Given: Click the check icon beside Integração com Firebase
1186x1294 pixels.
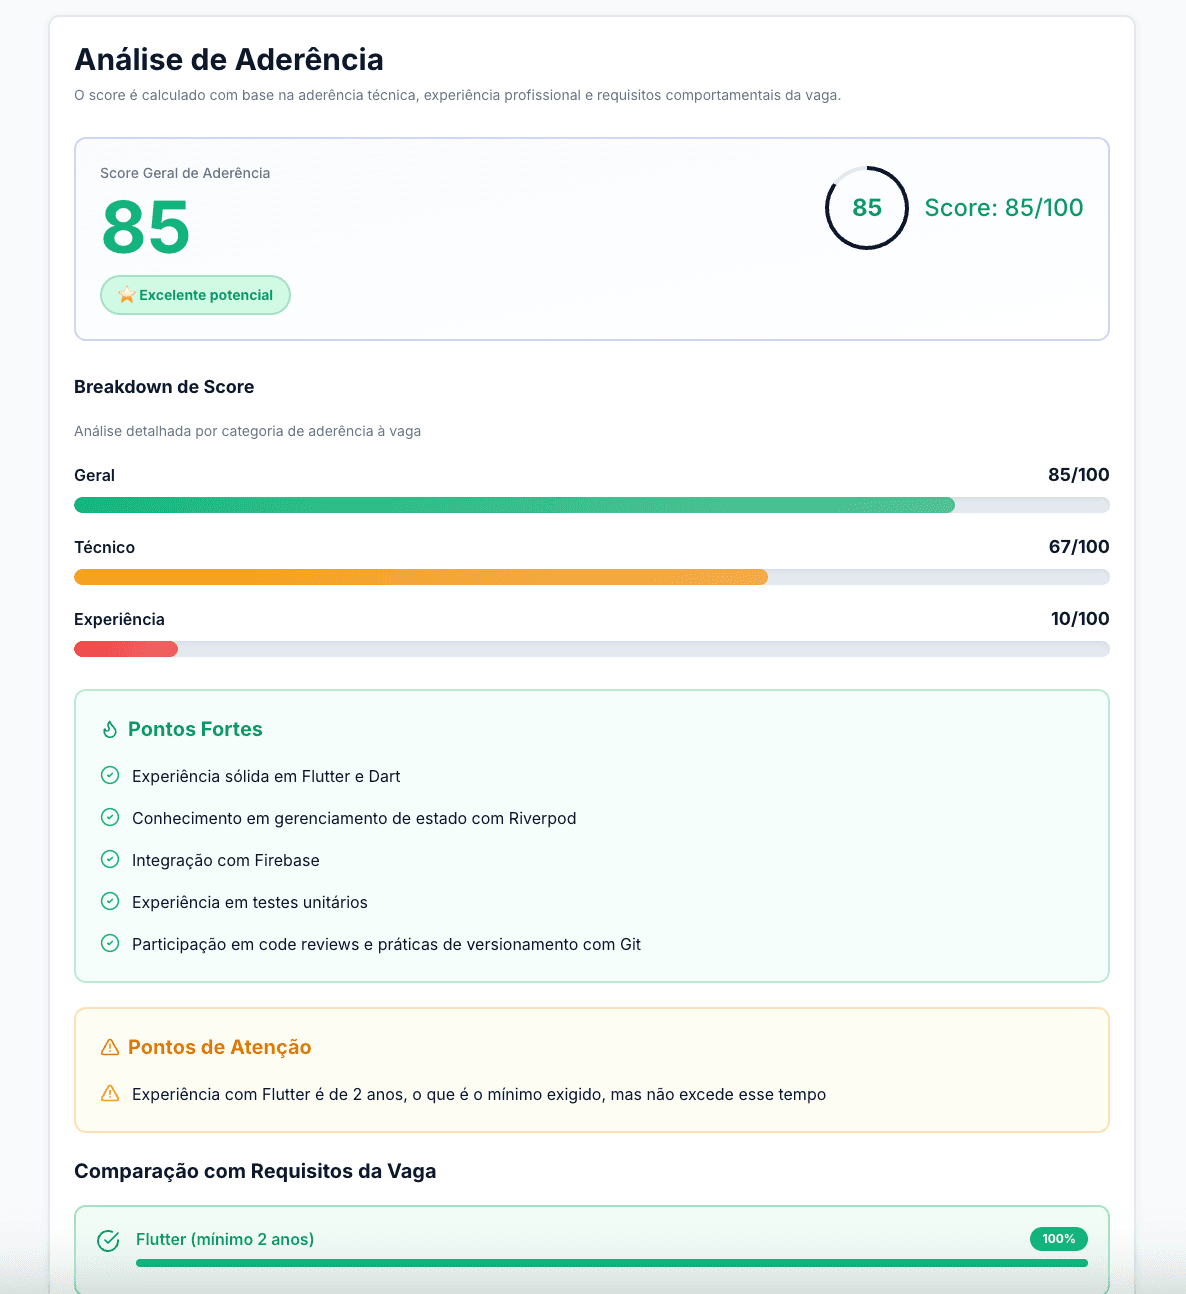Looking at the screenshot, I should click(110, 859).
